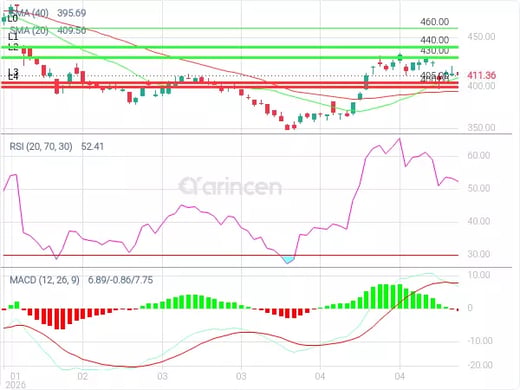Select the MACD (12, 26, 9) label

(x=44, y=280)
